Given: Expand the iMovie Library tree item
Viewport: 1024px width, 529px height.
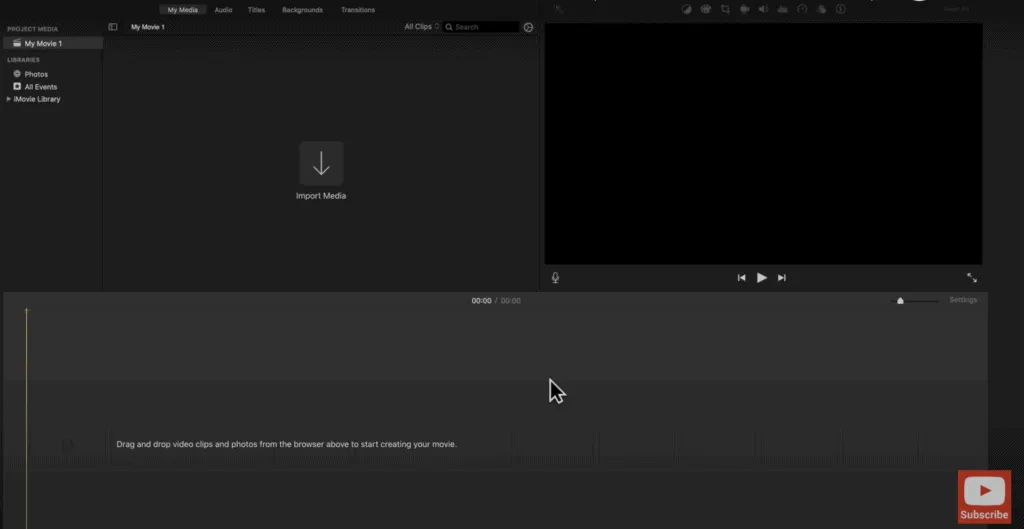Looking at the screenshot, I should click(x=9, y=99).
